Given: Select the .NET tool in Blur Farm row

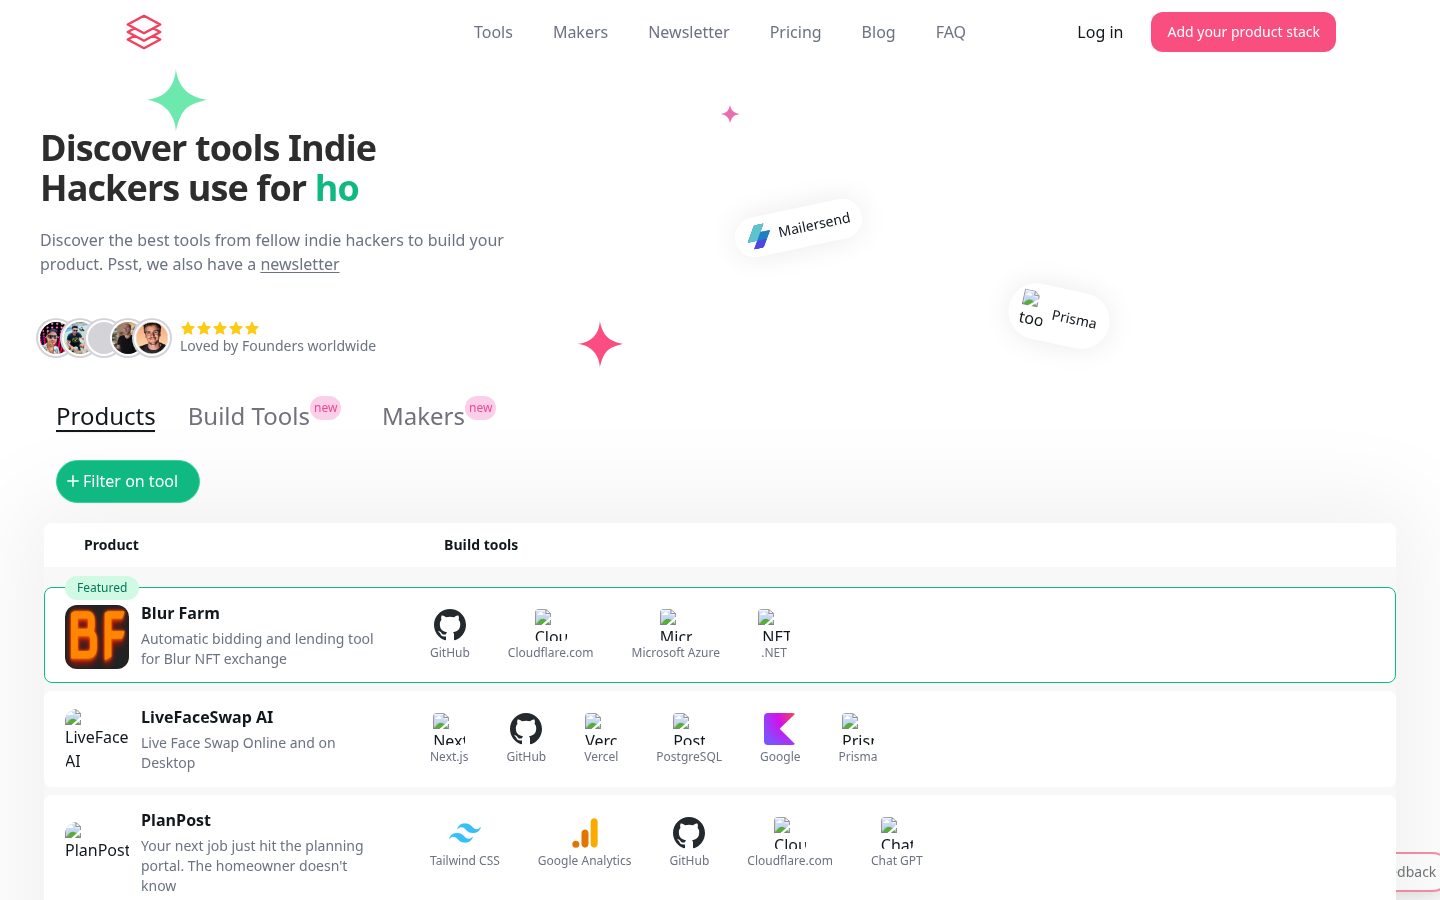Looking at the screenshot, I should tap(775, 625).
